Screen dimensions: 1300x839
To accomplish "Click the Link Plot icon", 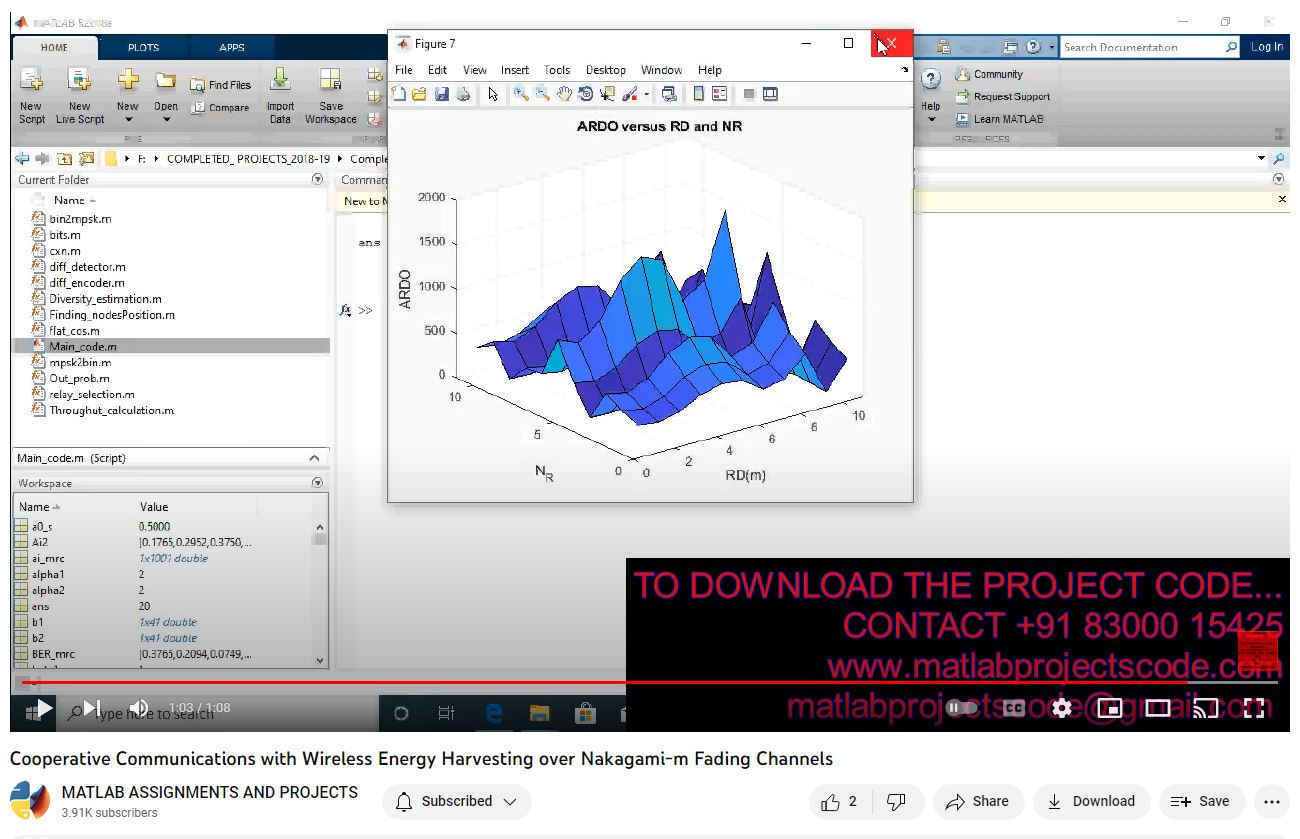I will (669, 94).
